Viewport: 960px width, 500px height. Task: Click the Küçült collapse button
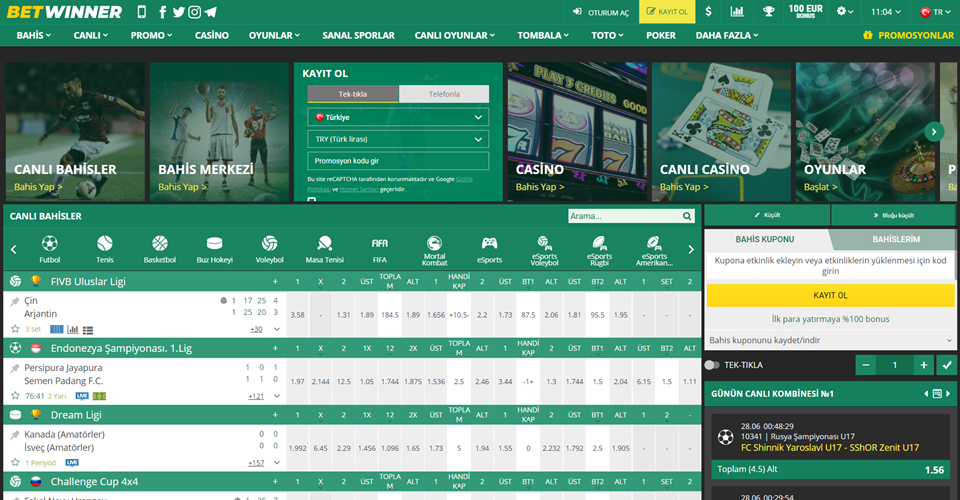[x=767, y=215]
